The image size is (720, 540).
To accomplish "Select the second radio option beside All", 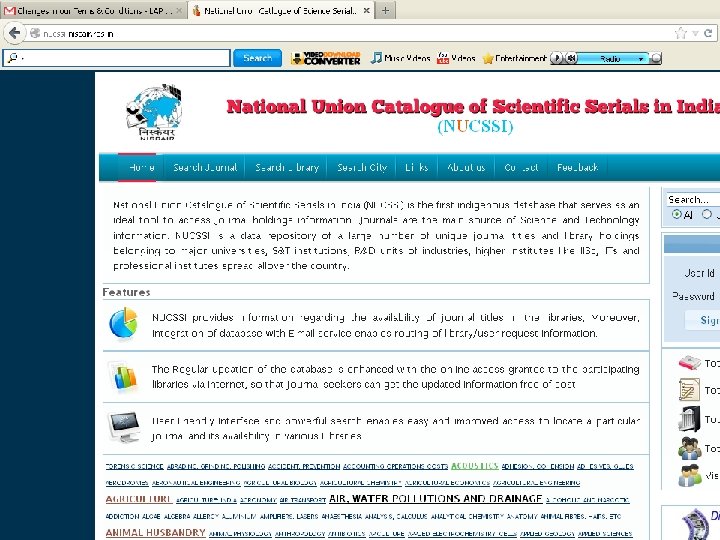I will pyautogui.click(x=707, y=214).
